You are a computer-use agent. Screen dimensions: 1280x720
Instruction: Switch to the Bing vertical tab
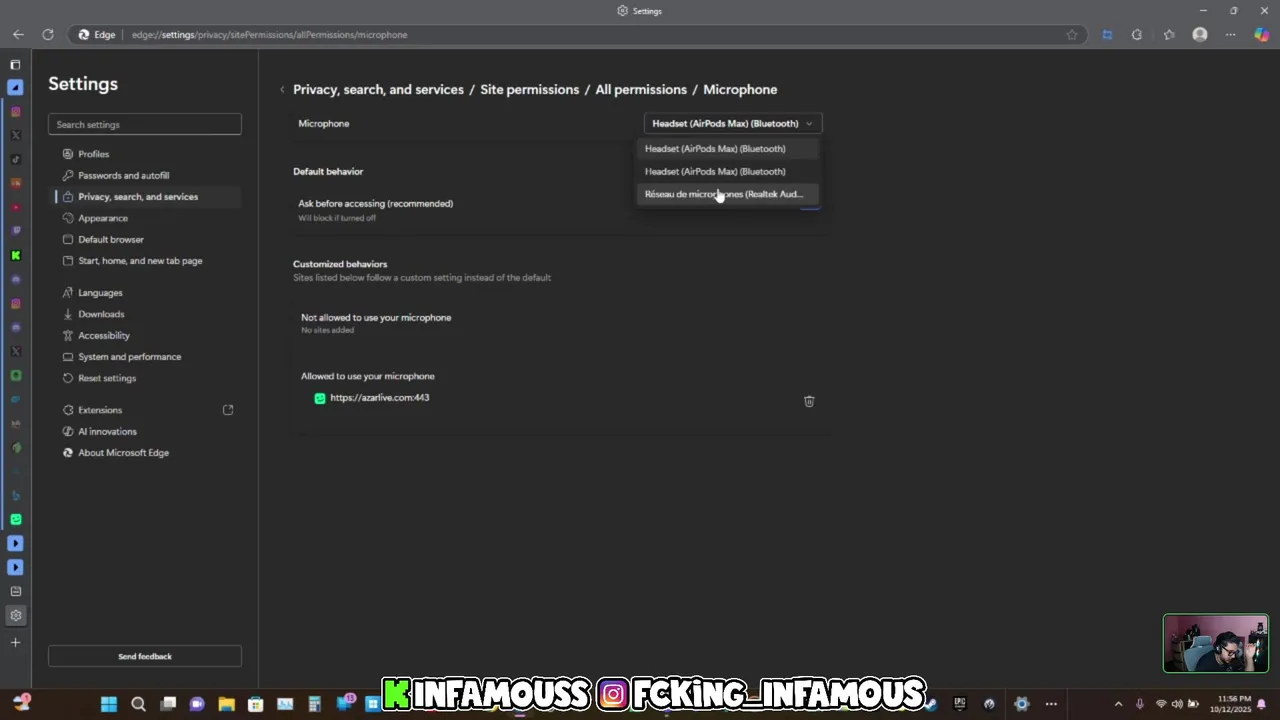point(15,495)
